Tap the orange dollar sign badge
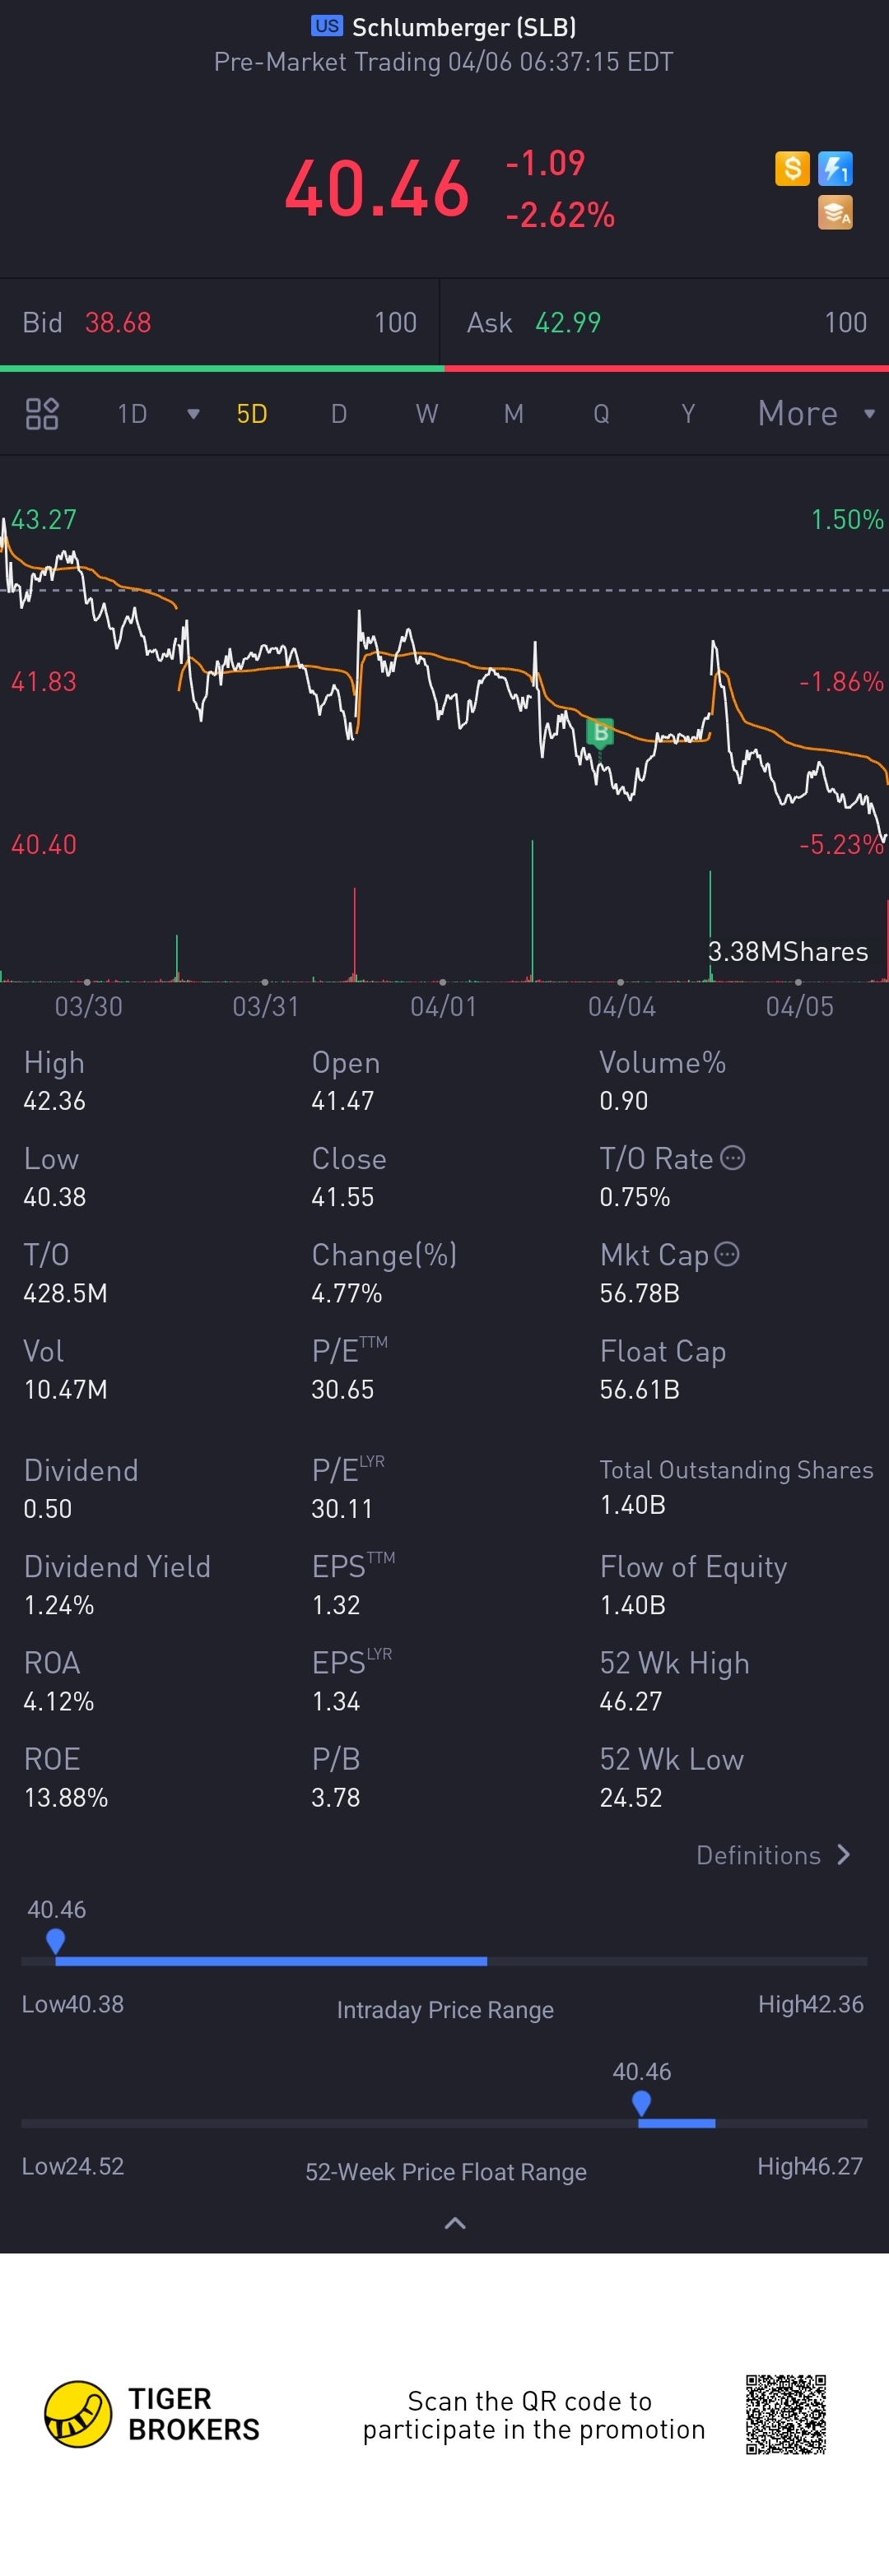889x2576 pixels. coord(792,168)
